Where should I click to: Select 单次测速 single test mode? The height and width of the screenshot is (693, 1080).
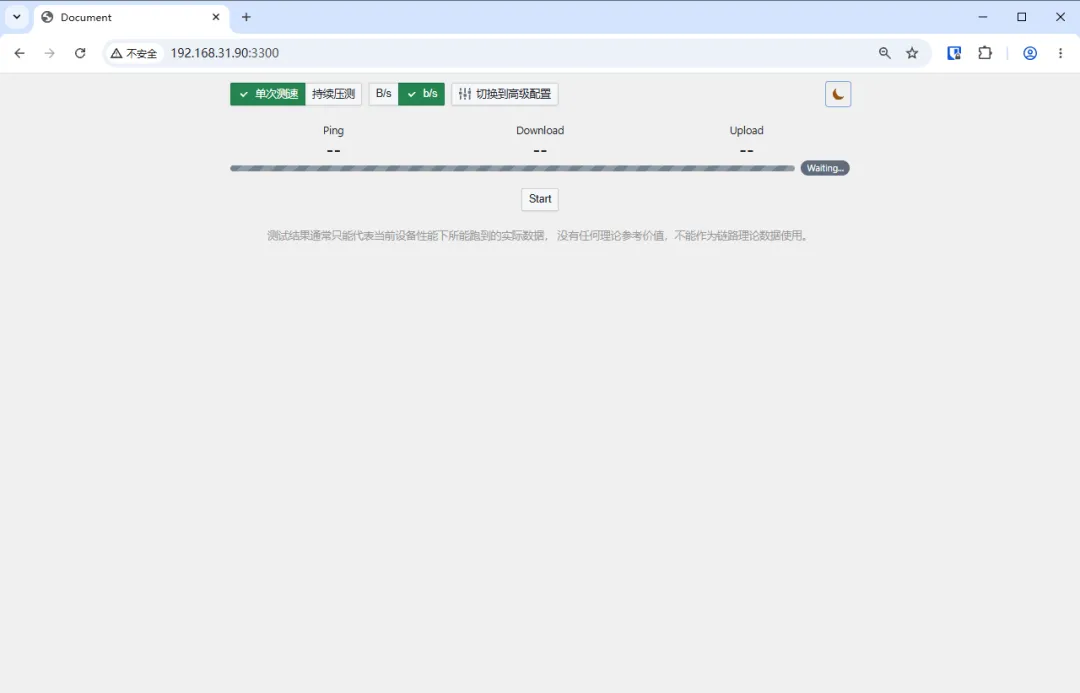pyautogui.click(x=268, y=94)
